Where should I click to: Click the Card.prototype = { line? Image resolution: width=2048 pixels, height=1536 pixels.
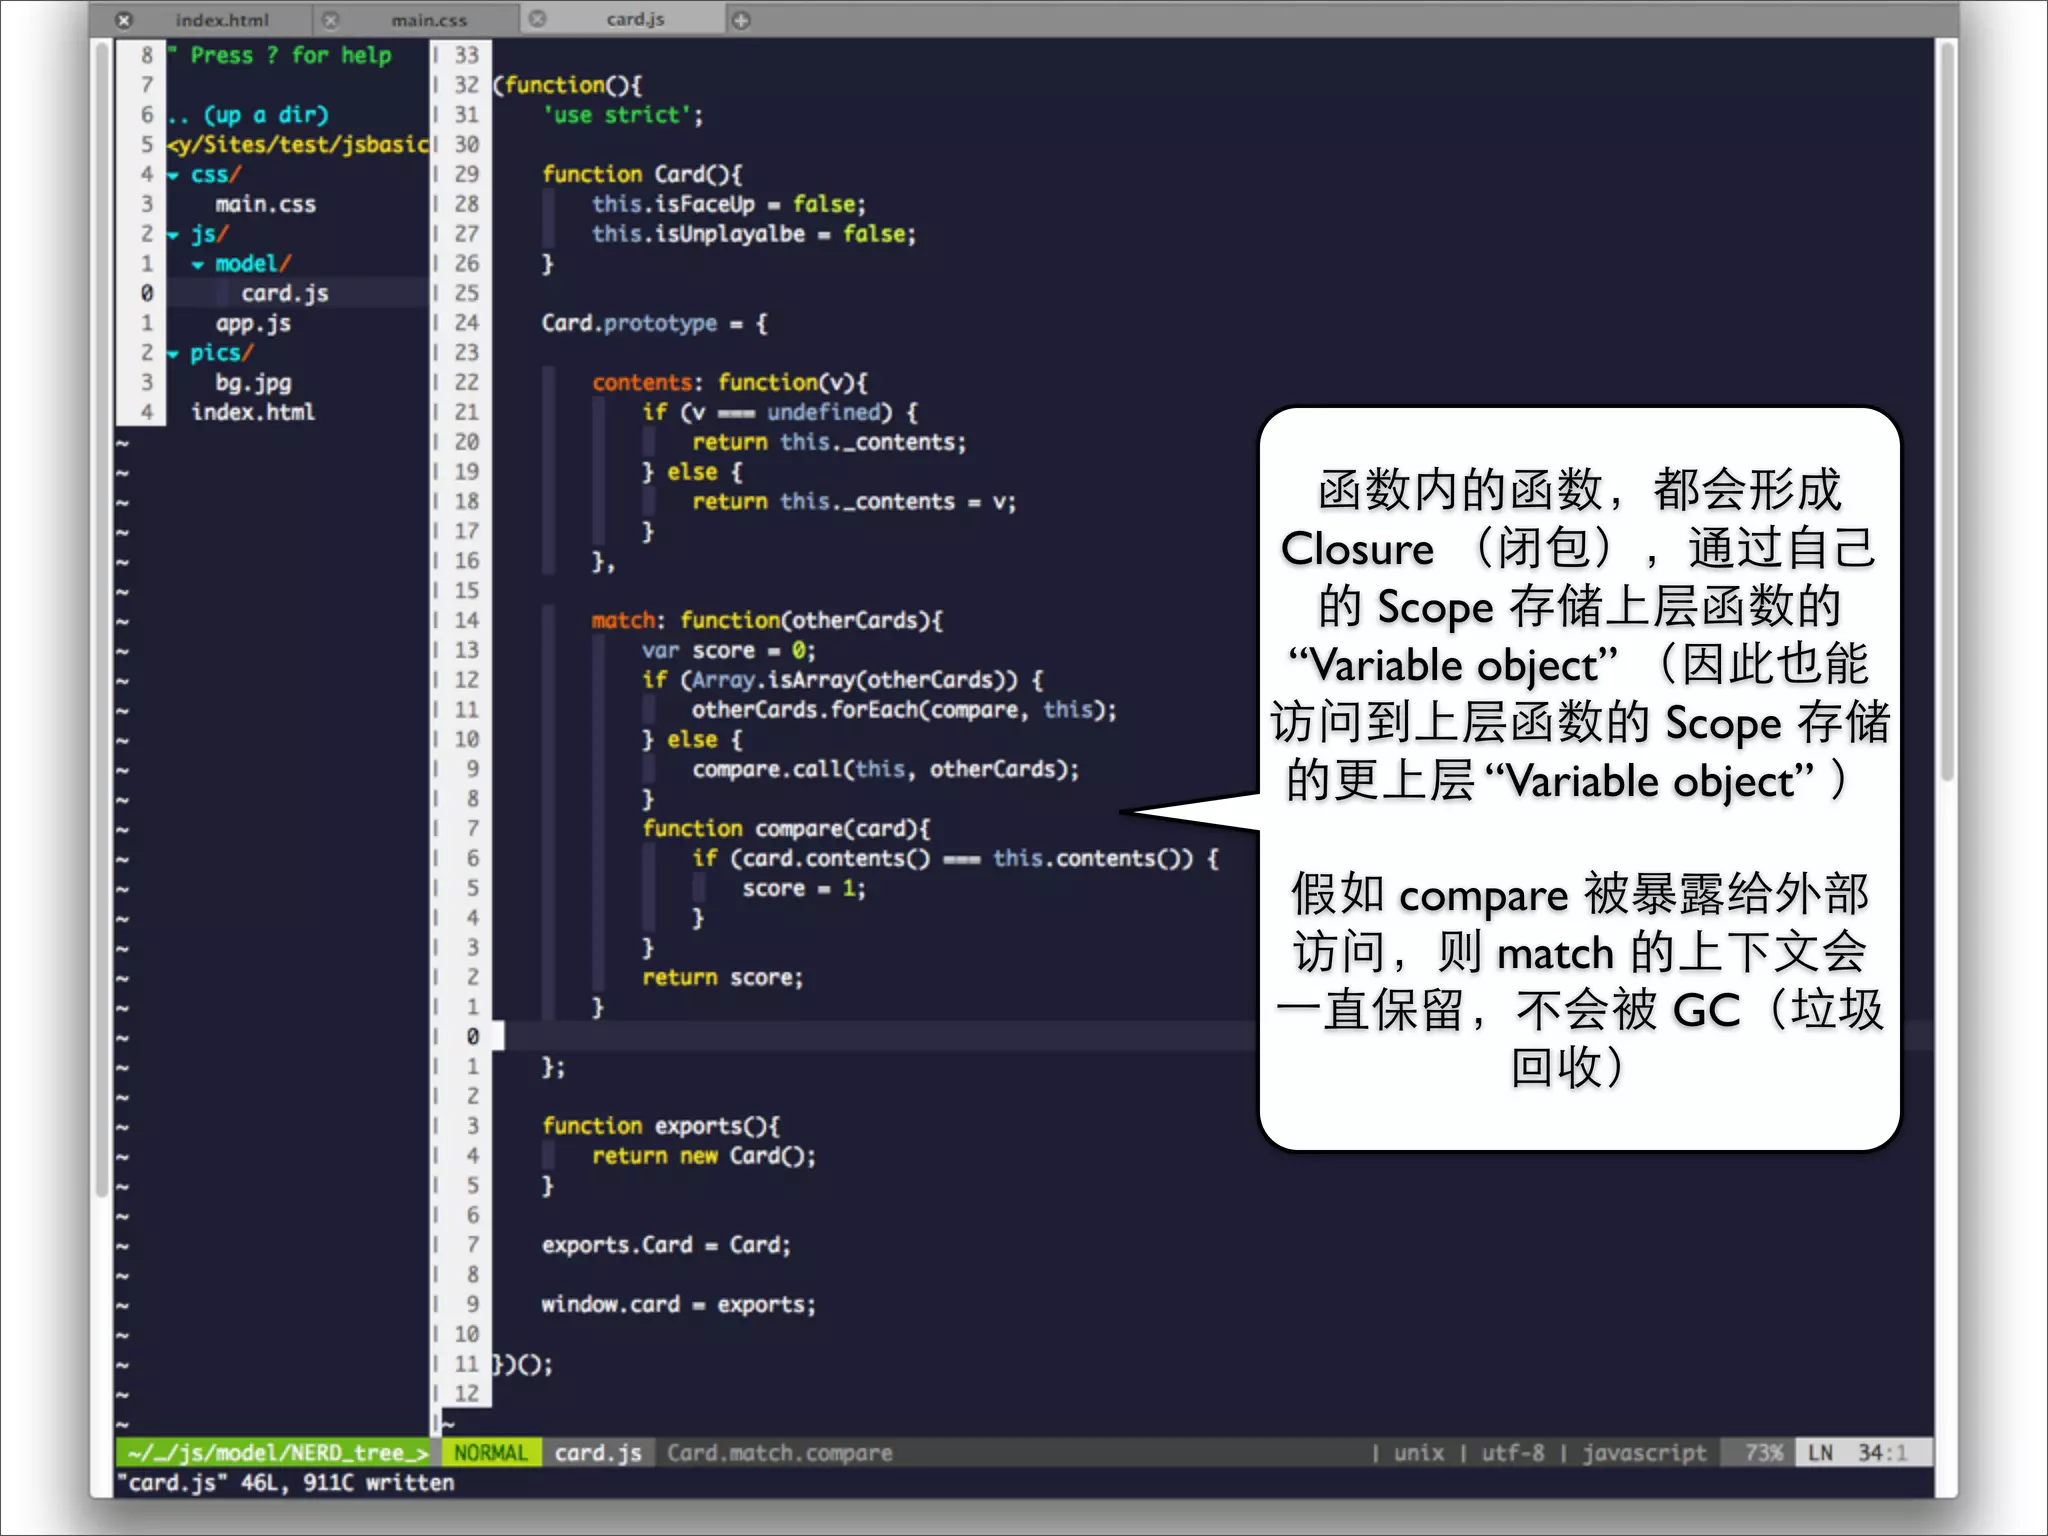coord(654,323)
